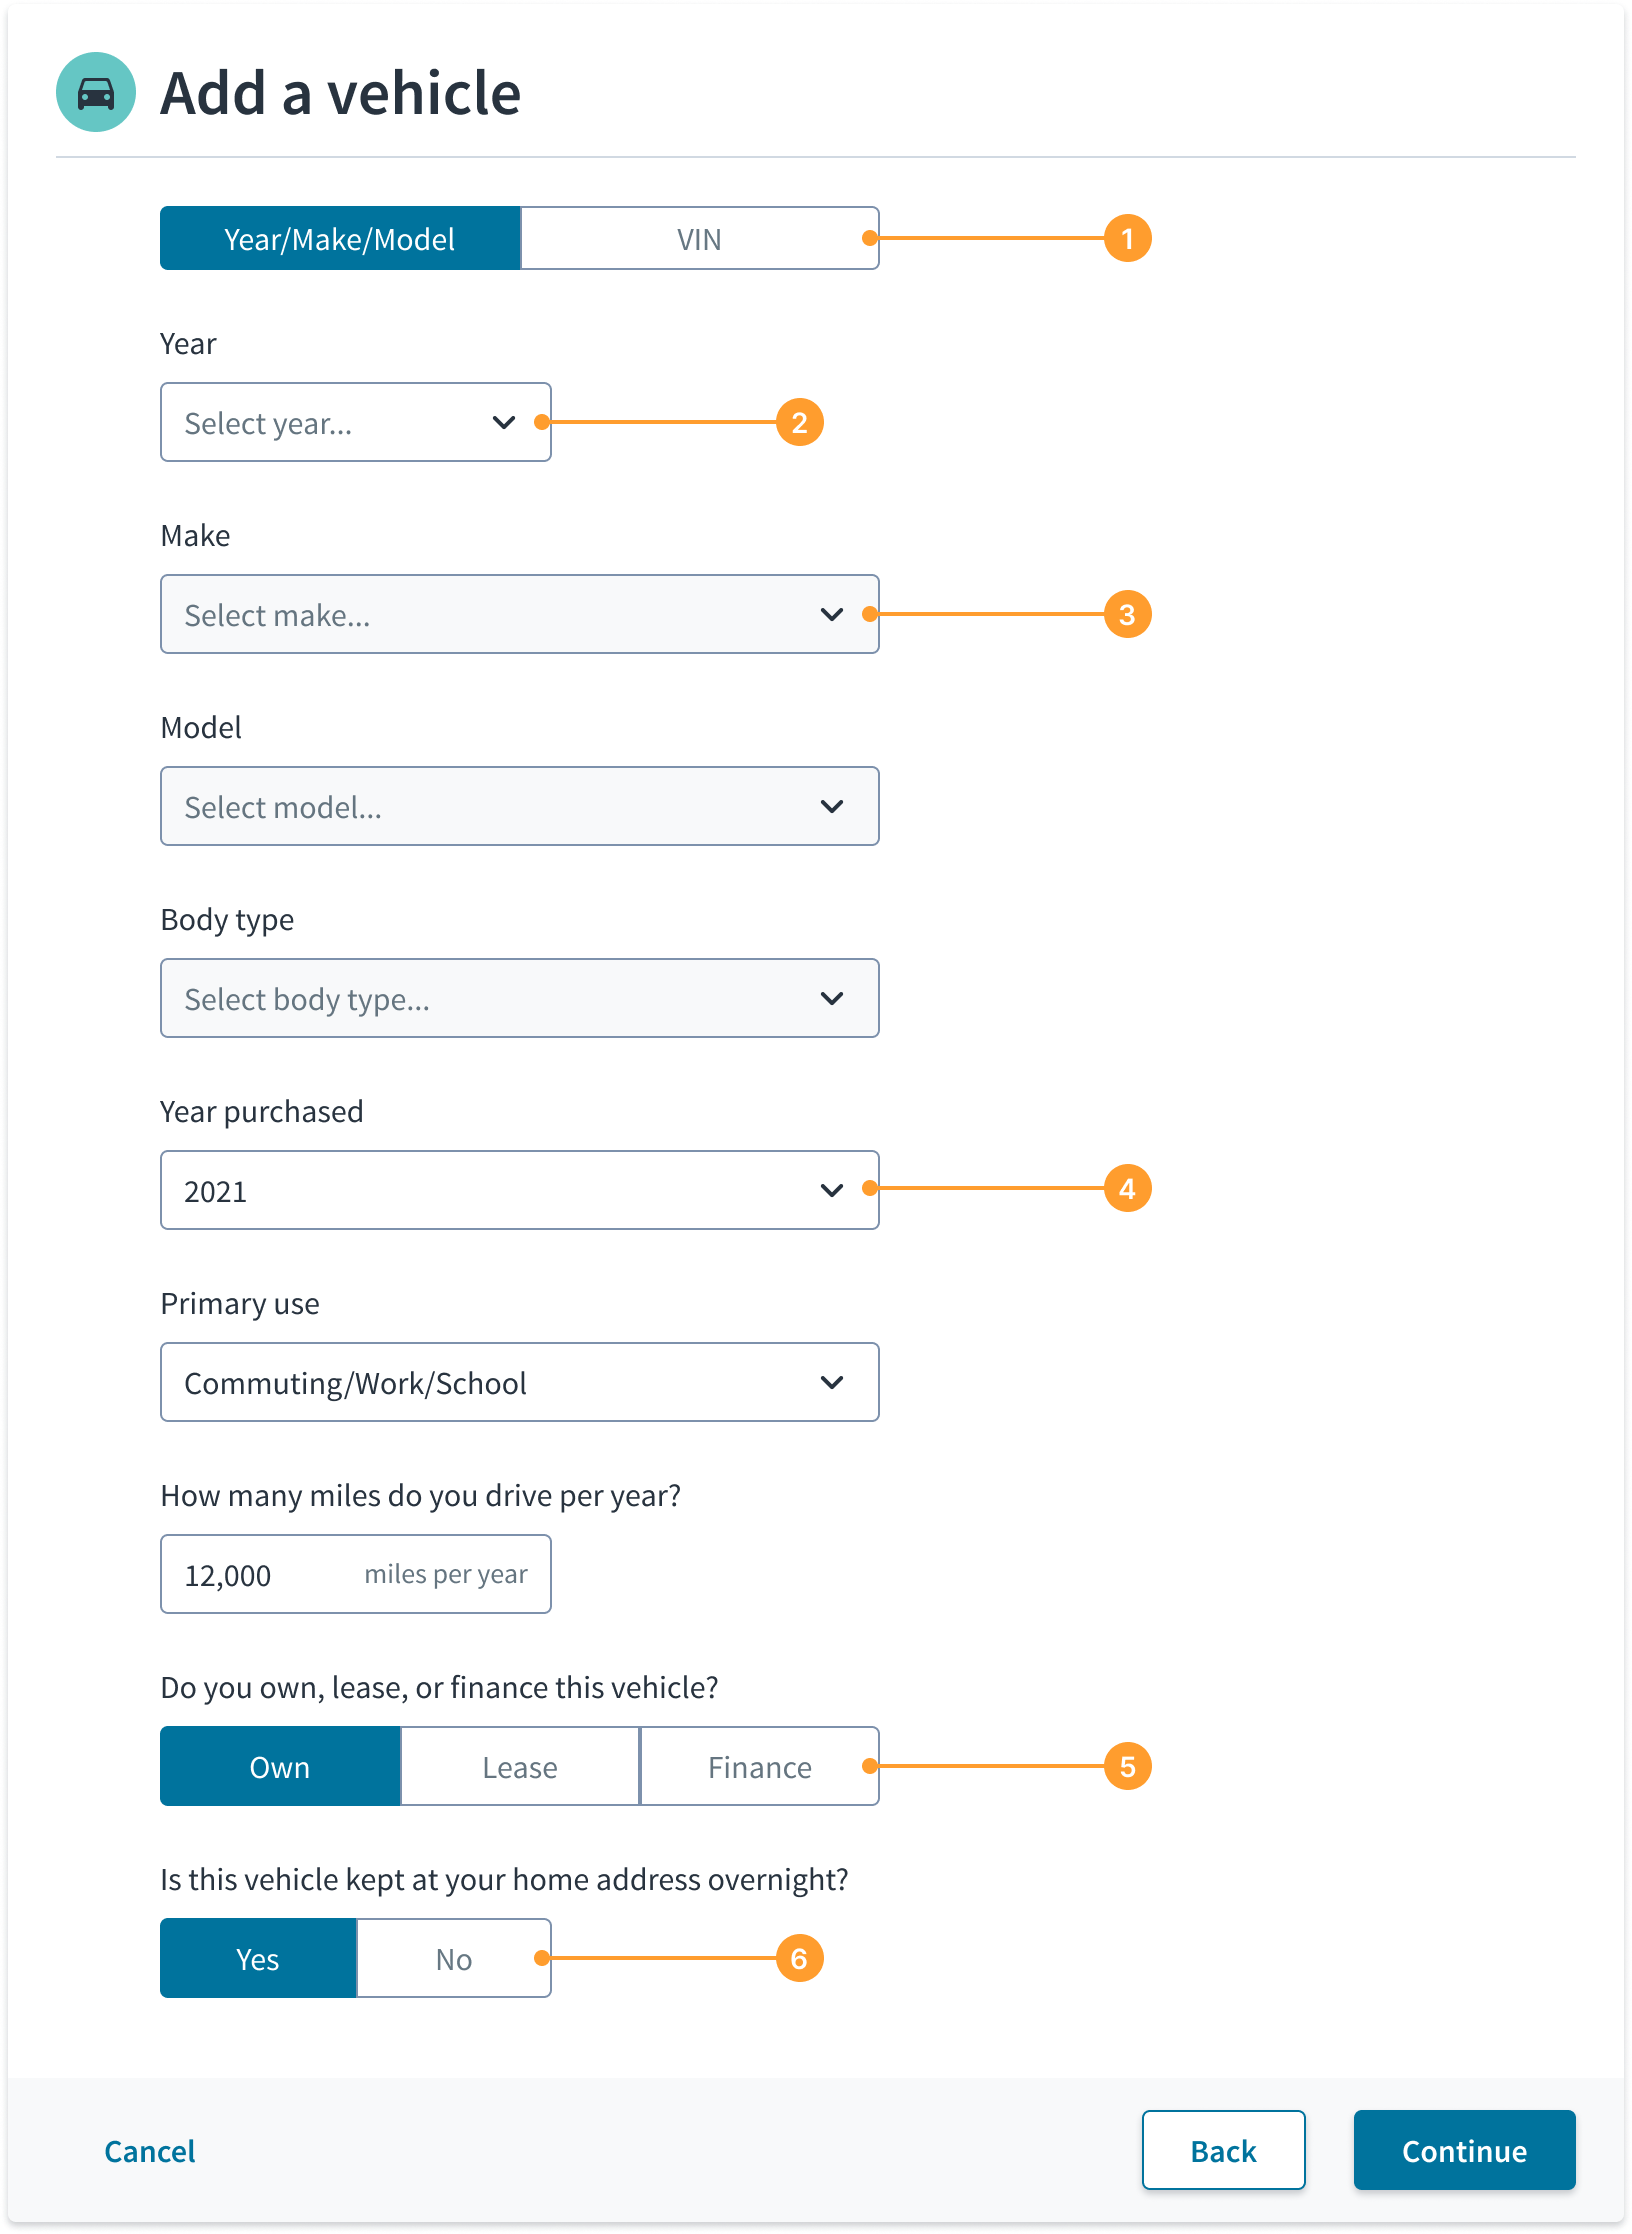
Task: Select No for kept at home overnight
Action: [454, 1958]
